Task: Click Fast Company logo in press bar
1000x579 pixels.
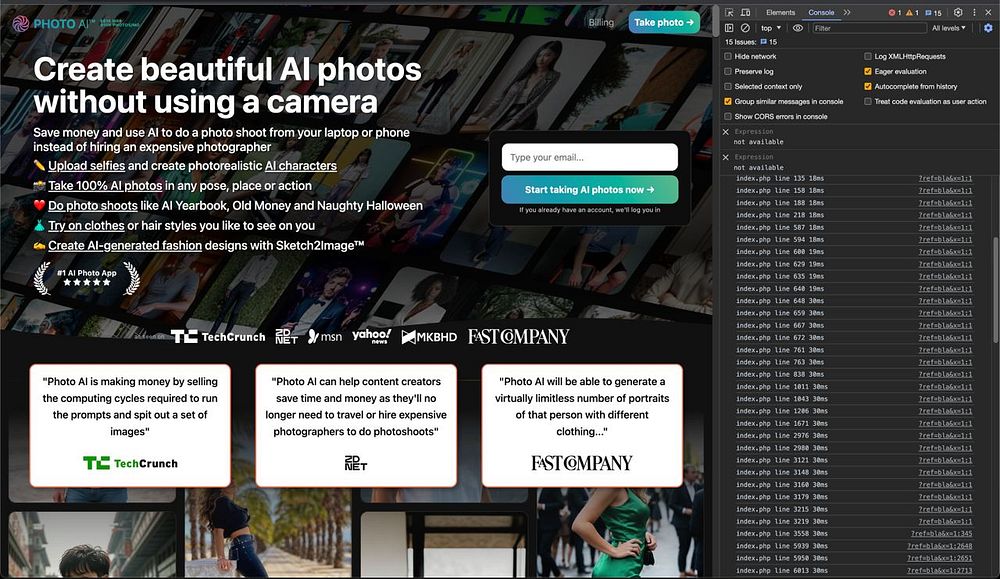Action: [x=518, y=336]
